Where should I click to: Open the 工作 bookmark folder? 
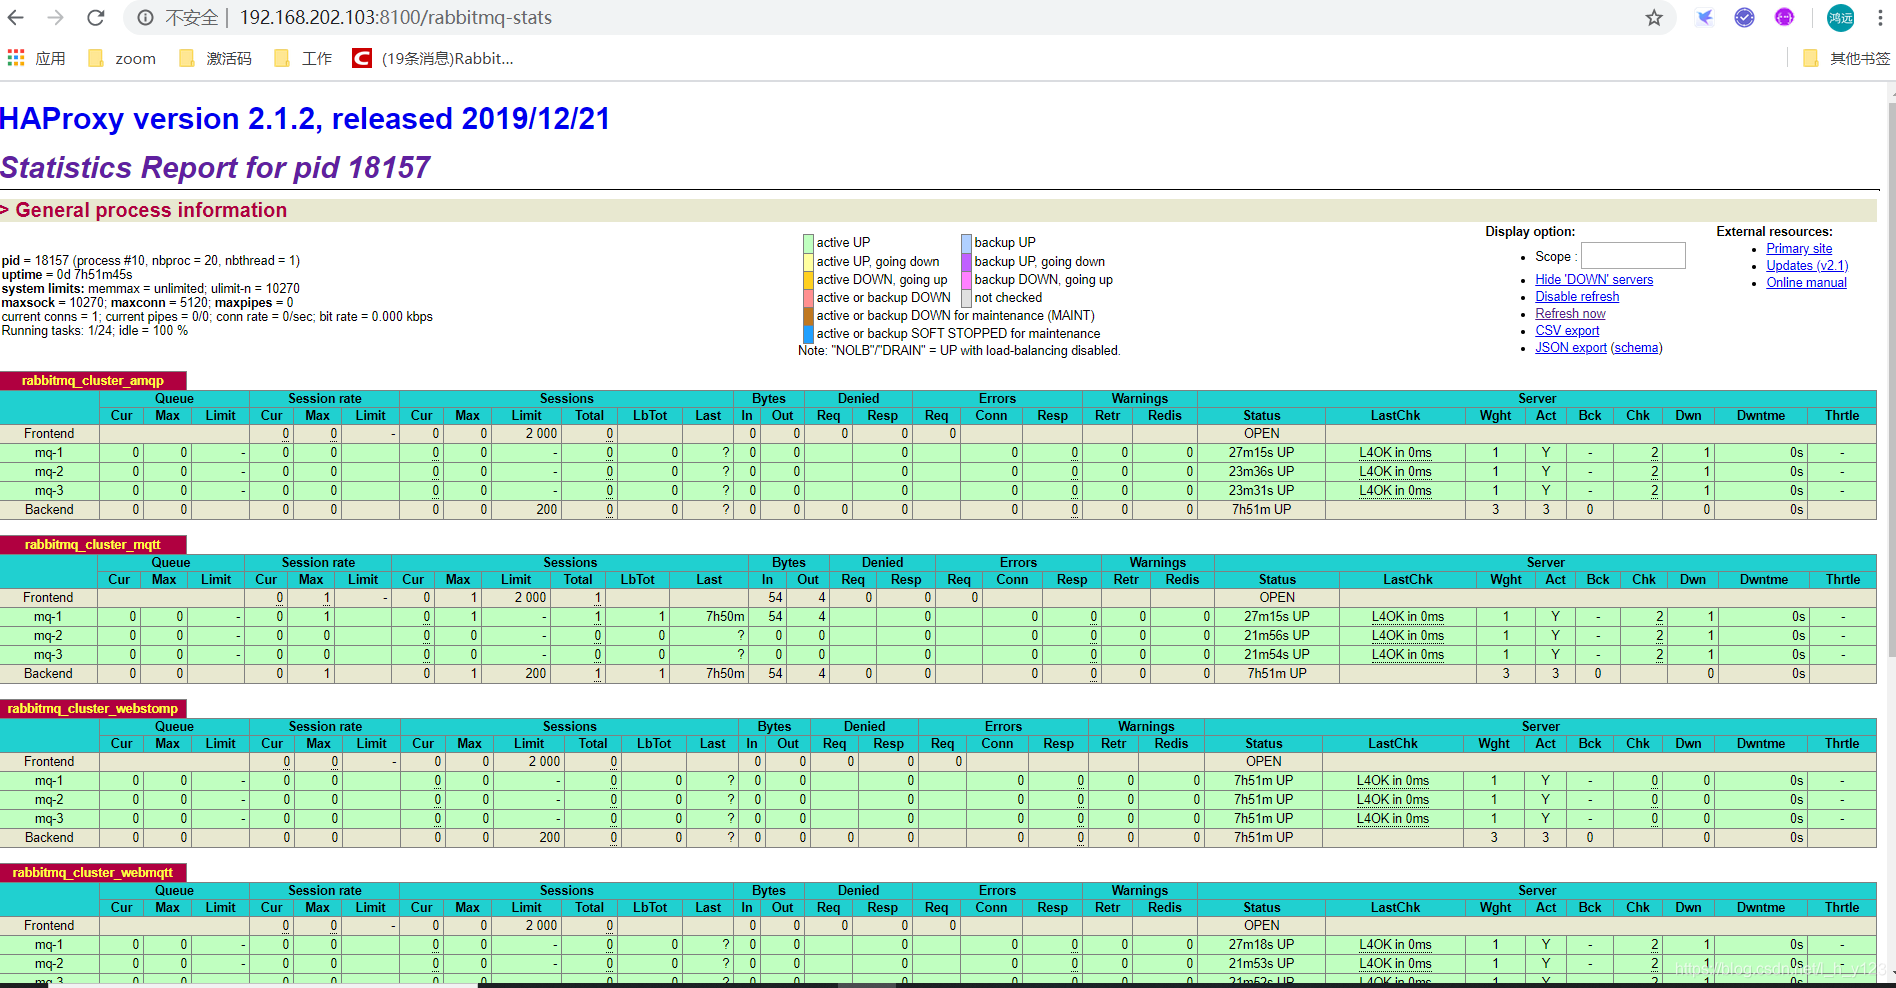coord(303,59)
